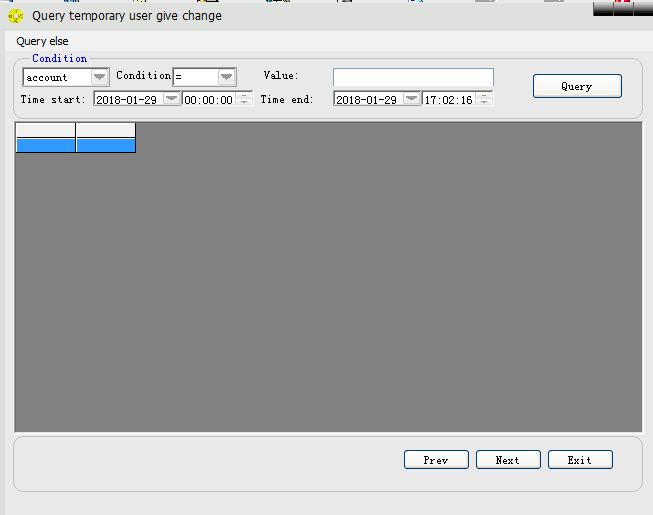Click the second column header in grid
Image resolution: width=653 pixels, height=515 pixels.
(106, 130)
